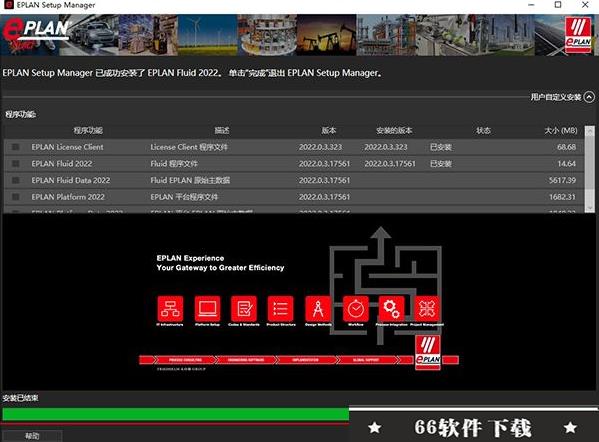Image resolution: width=599 pixels, height=442 pixels.
Task: Click the Codes & Standards checklist icon
Action: [x=244, y=309]
